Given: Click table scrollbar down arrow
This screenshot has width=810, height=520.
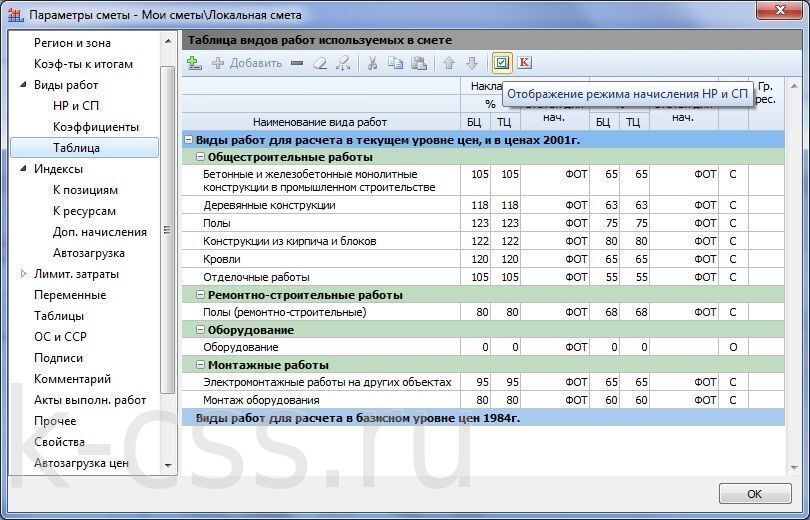Looking at the screenshot, I should pos(795,467).
